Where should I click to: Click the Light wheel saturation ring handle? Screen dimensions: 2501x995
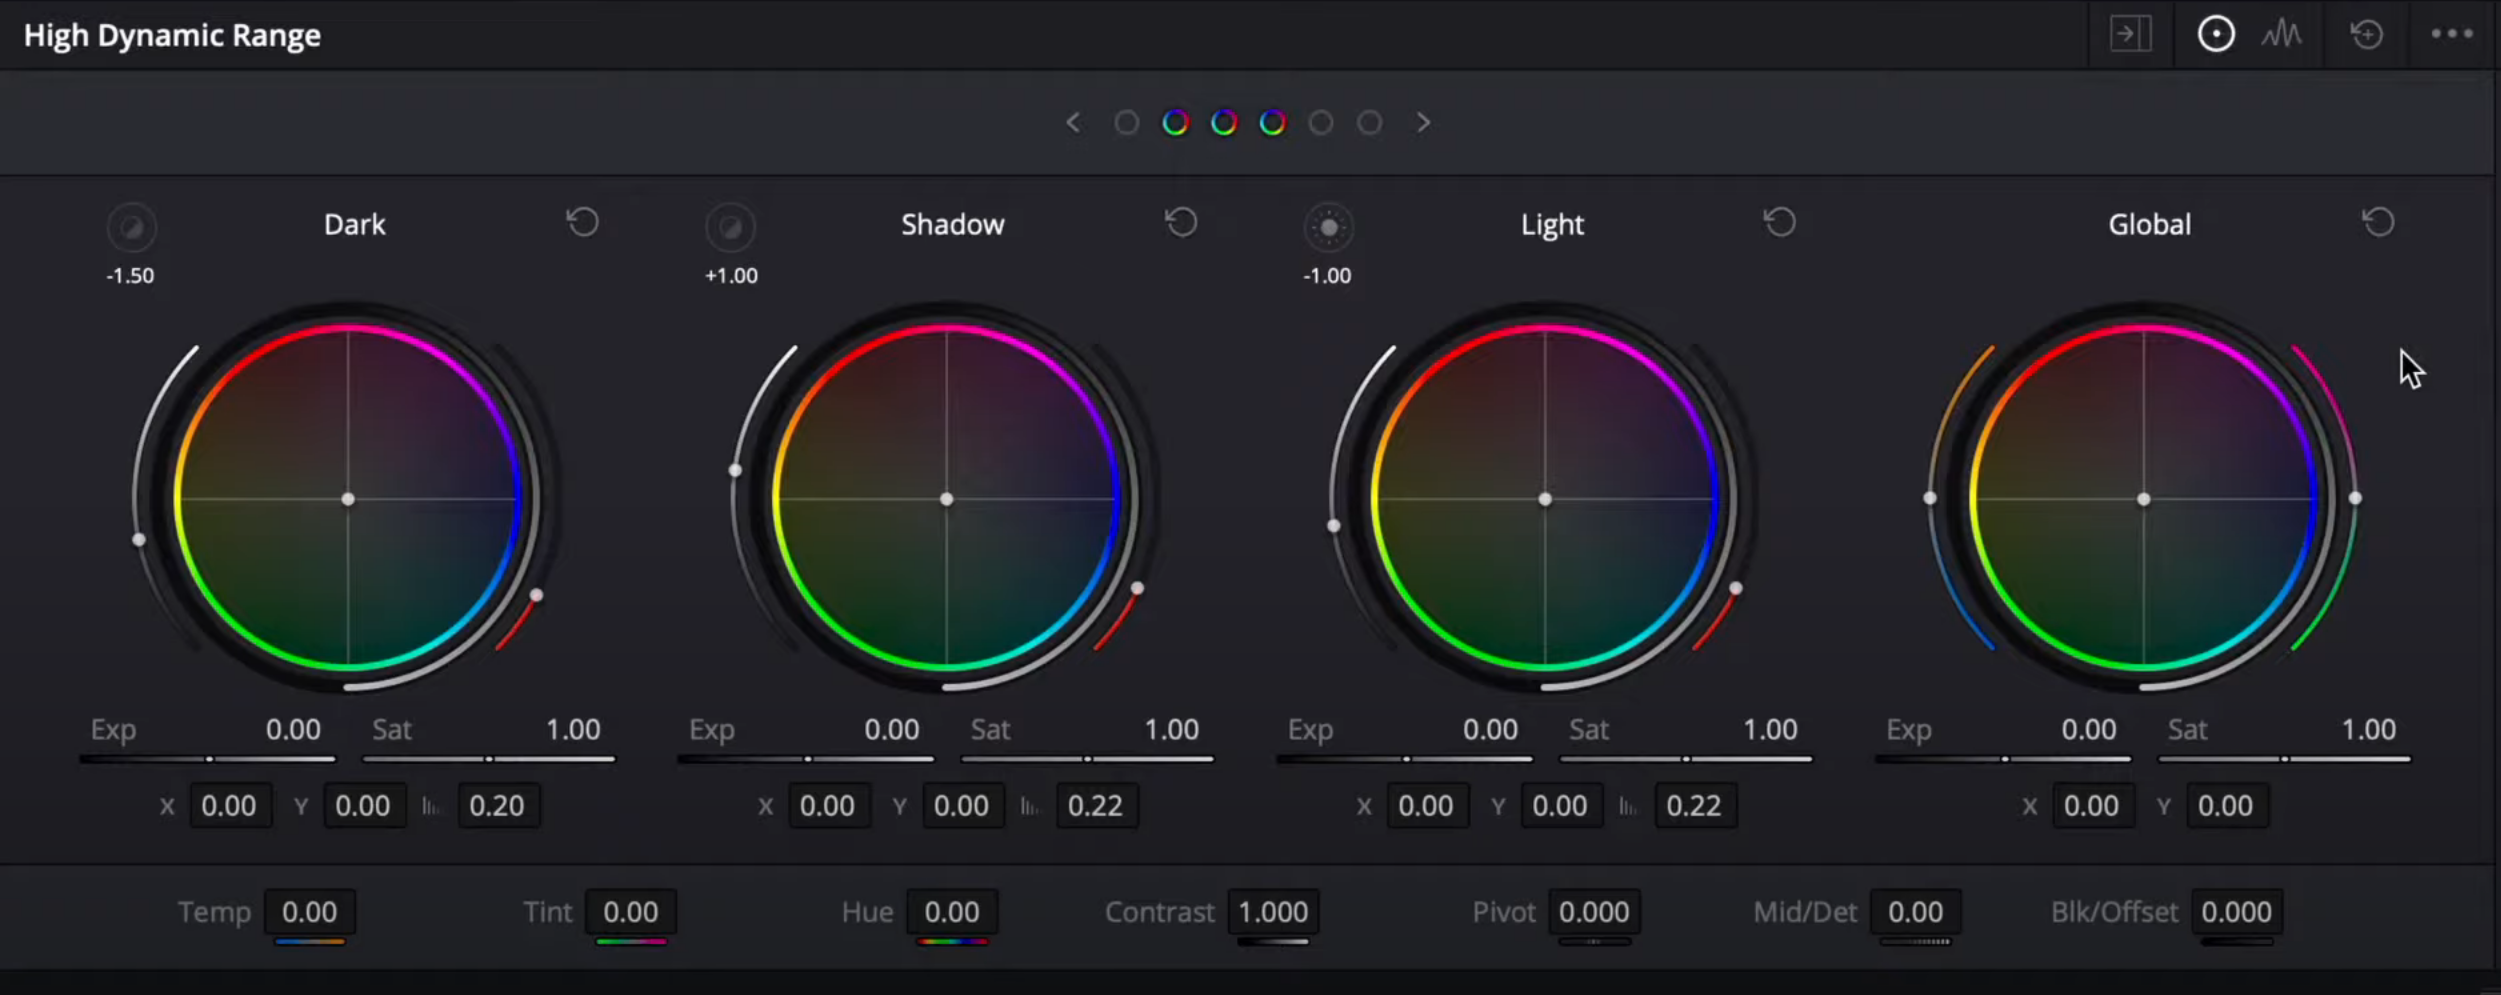(x=1736, y=588)
